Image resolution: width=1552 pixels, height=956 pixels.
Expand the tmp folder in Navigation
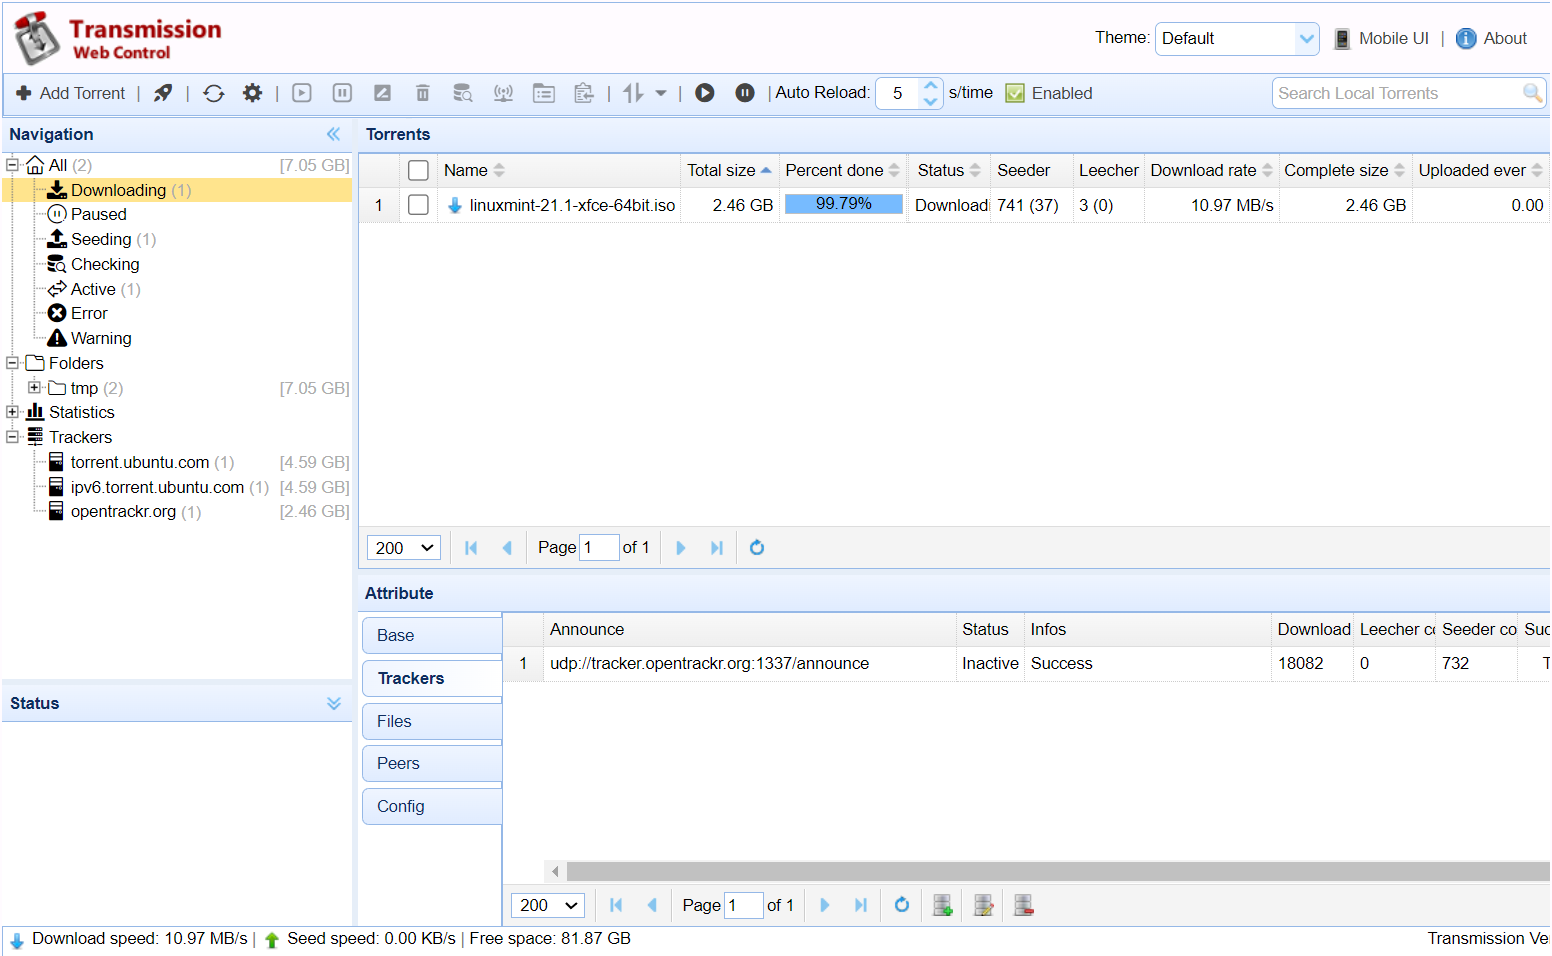pyautogui.click(x=34, y=388)
